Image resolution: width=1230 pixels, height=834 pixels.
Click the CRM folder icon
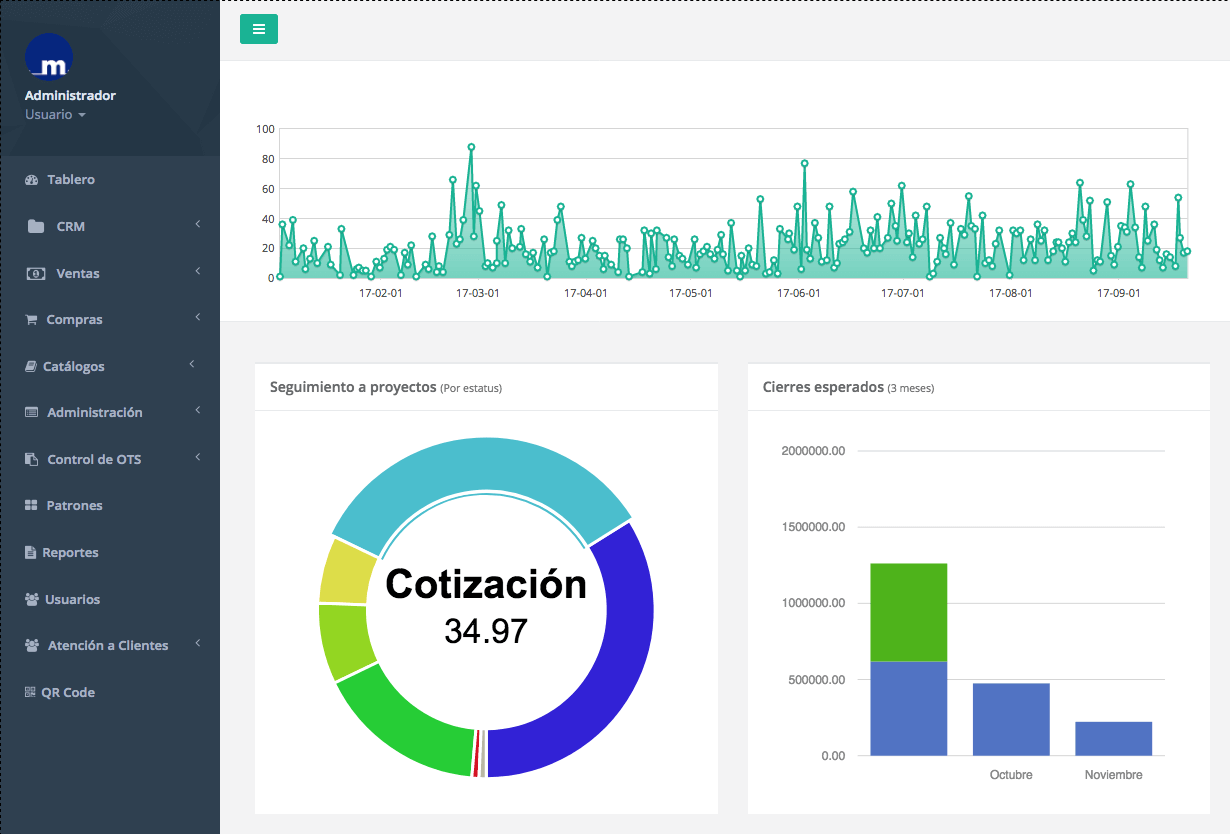tap(36, 227)
